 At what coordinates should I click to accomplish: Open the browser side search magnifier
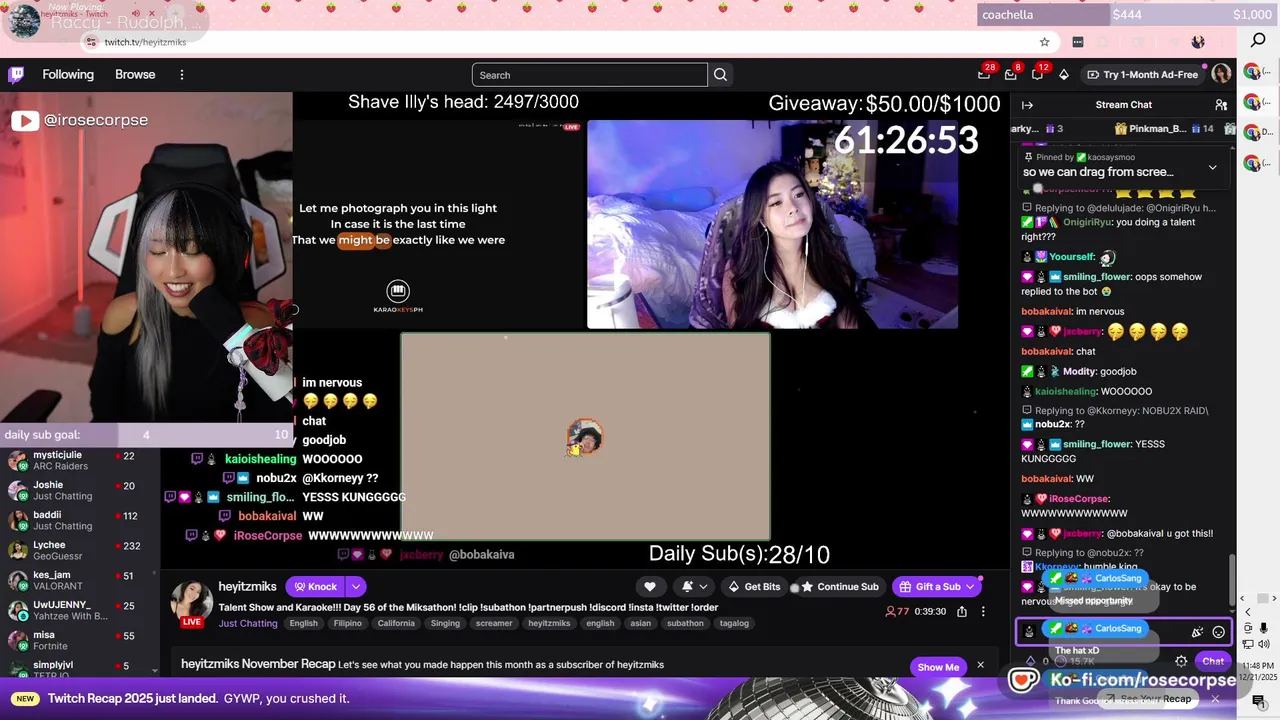coord(1259,40)
